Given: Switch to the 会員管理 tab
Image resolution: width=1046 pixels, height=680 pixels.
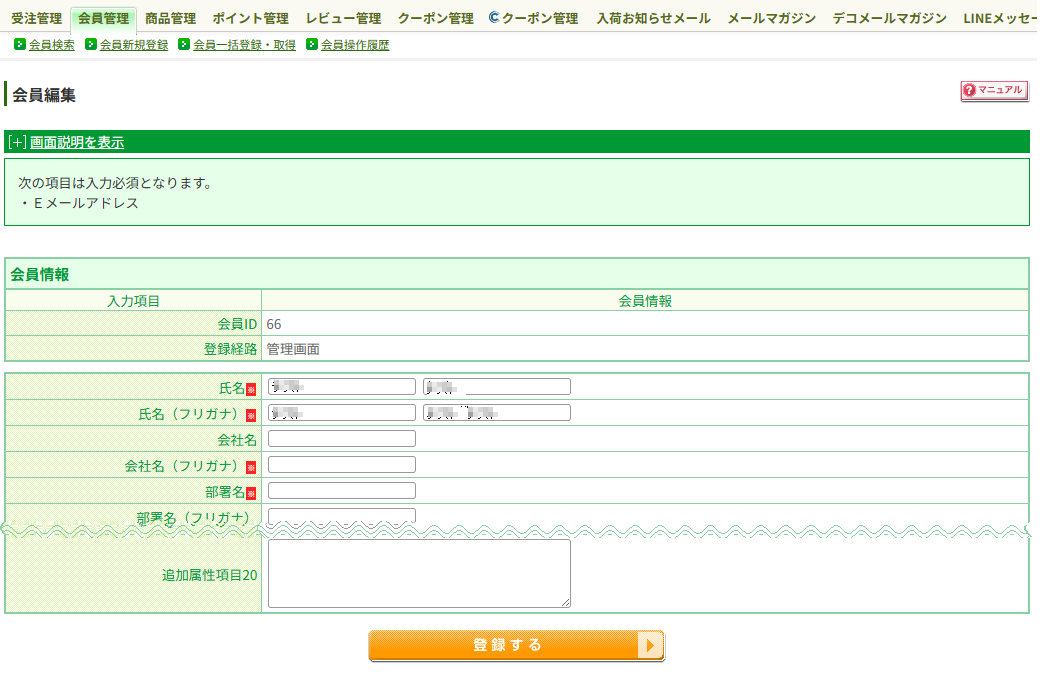Looking at the screenshot, I should pyautogui.click(x=104, y=17).
